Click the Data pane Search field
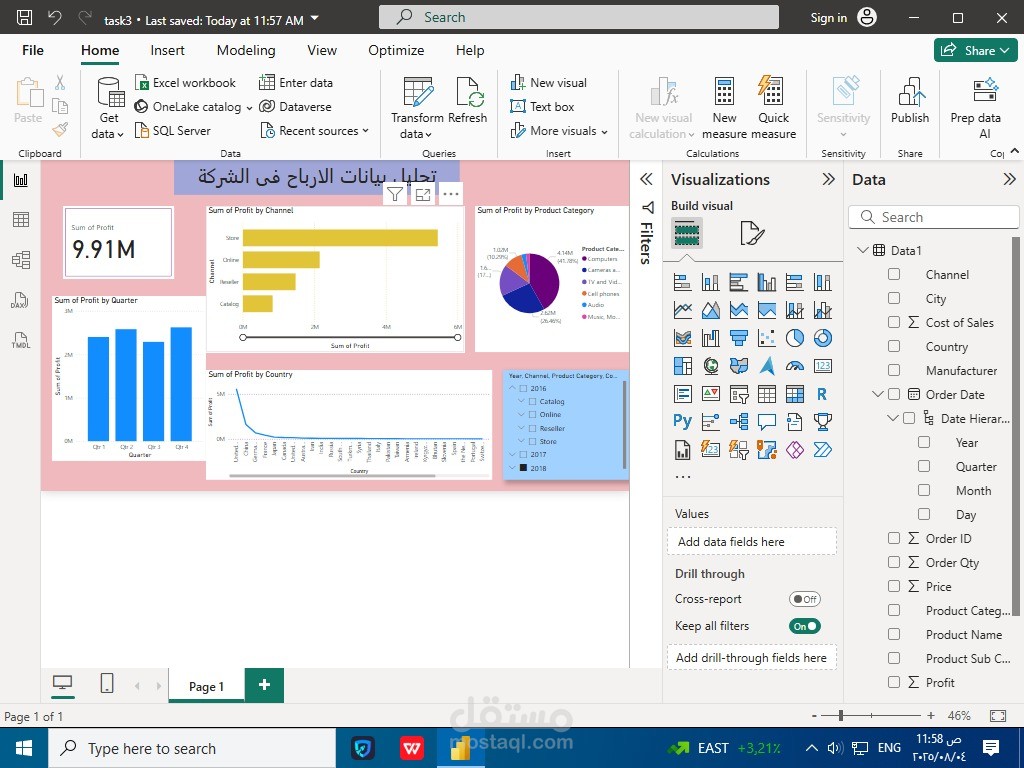Screen dimensions: 1024x768 [934, 217]
